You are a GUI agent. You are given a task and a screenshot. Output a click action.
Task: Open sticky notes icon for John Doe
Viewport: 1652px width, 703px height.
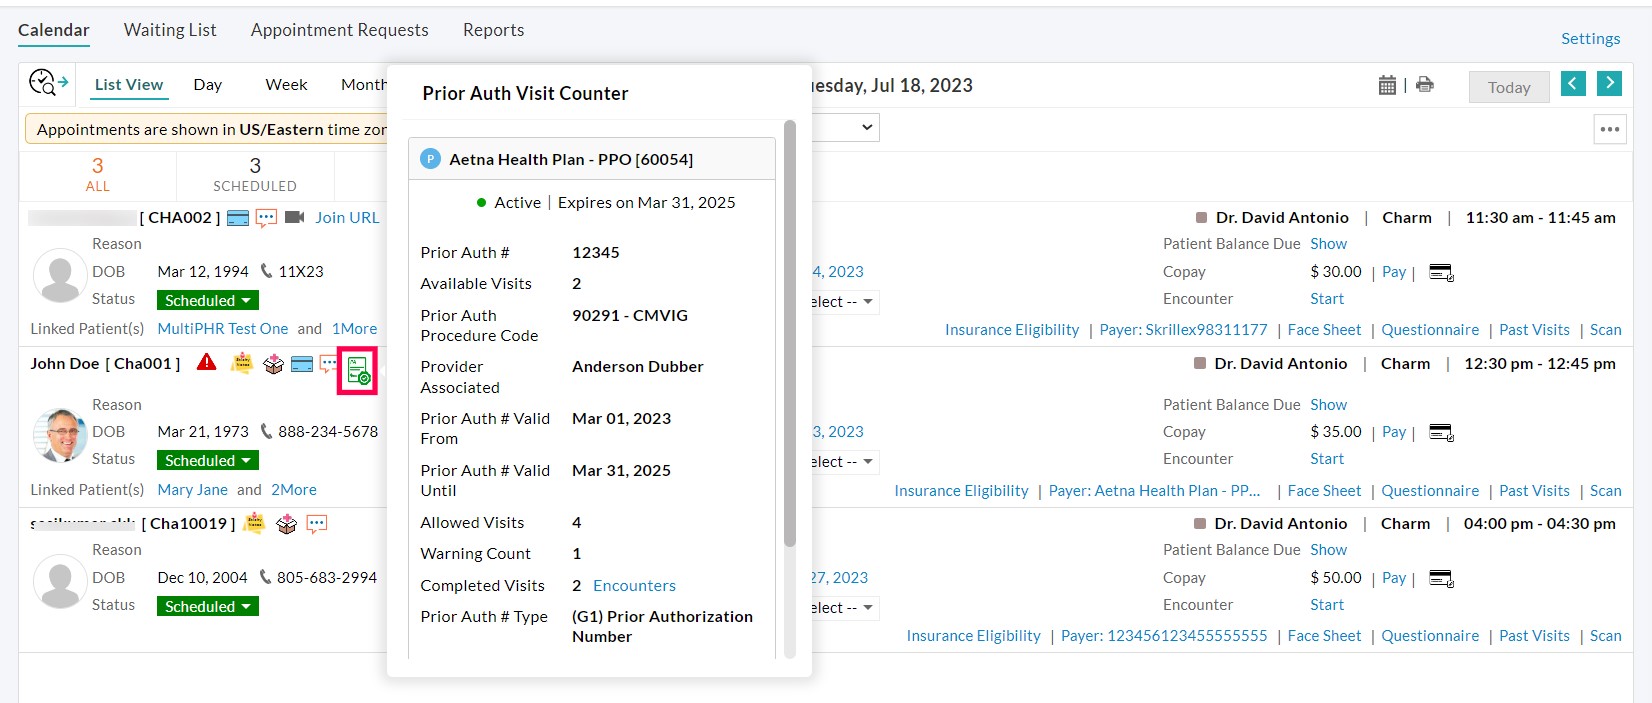(x=242, y=363)
